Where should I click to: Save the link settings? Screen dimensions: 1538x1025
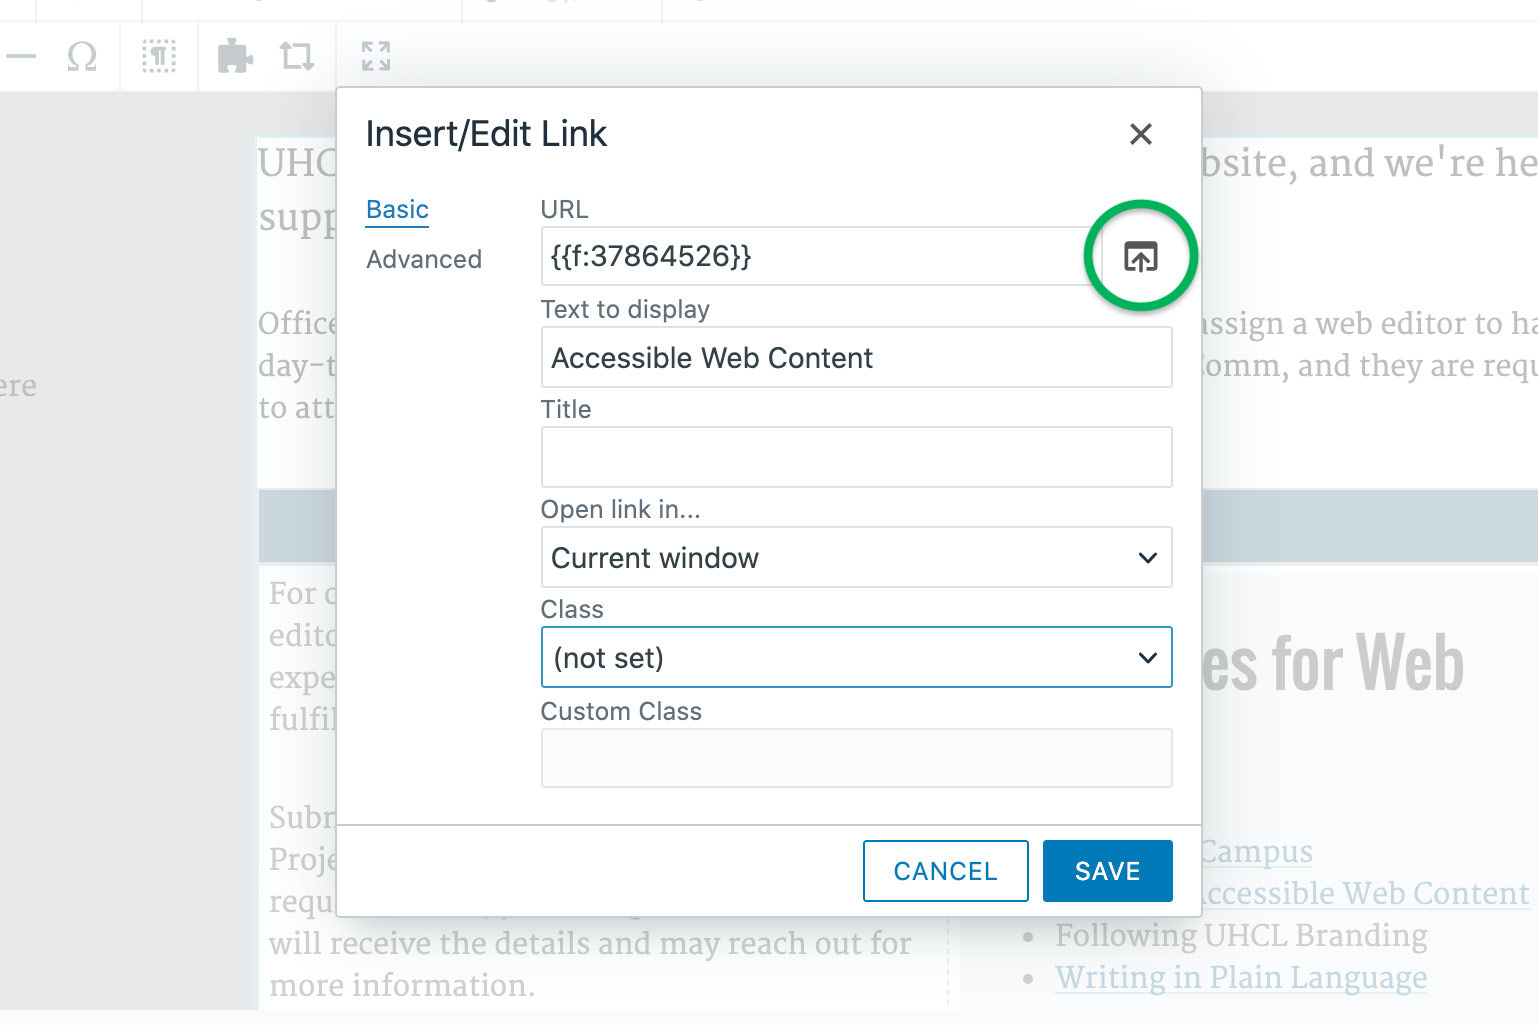click(1107, 870)
